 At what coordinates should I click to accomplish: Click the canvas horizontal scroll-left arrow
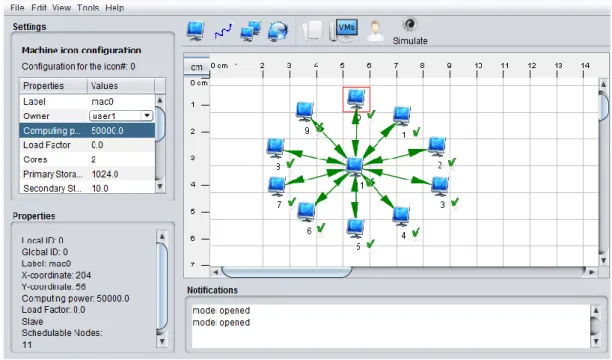[x=215, y=272]
